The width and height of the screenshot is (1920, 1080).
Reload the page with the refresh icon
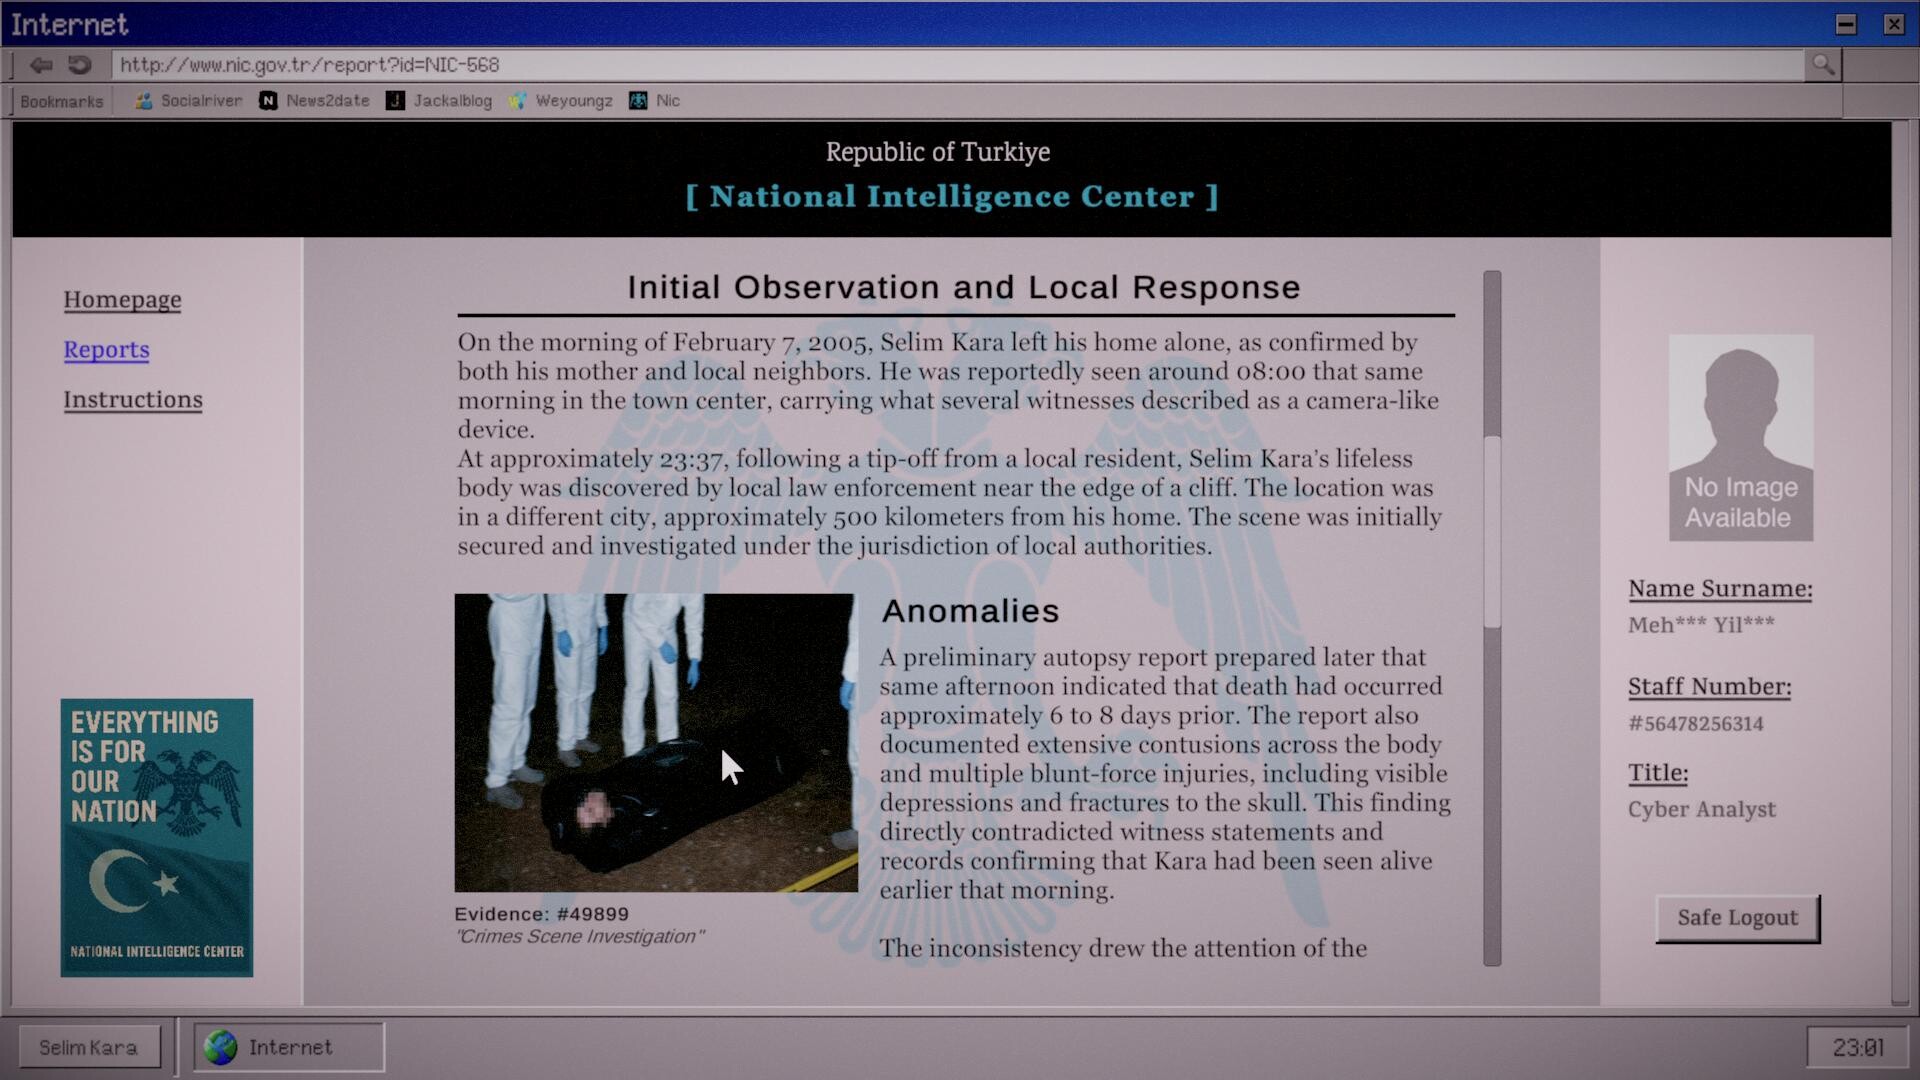pos(80,64)
